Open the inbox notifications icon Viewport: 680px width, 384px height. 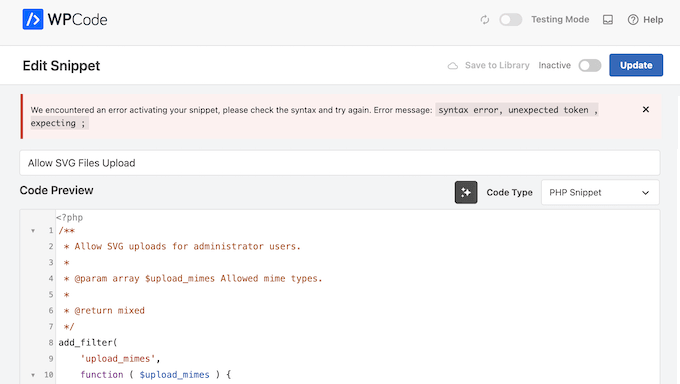(608, 20)
